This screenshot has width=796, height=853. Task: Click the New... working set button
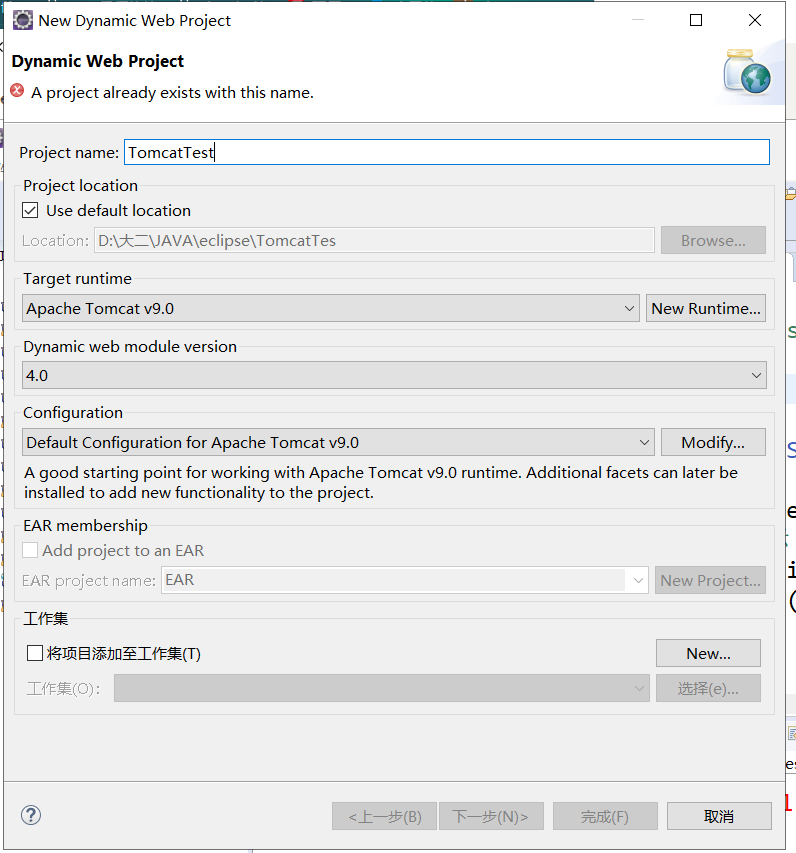click(x=708, y=653)
